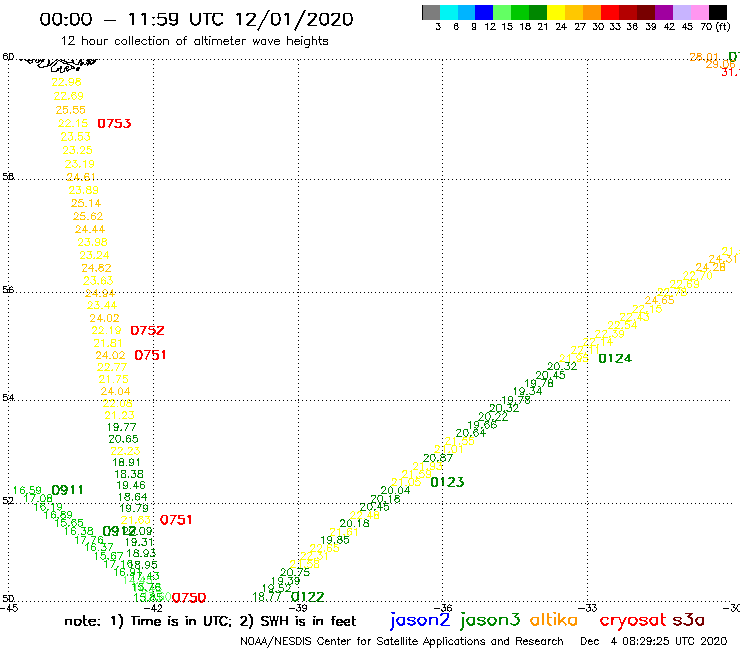Viewport: 740px width, 650px height.
Task: Select the altika satellite label
Action: (x=554, y=620)
